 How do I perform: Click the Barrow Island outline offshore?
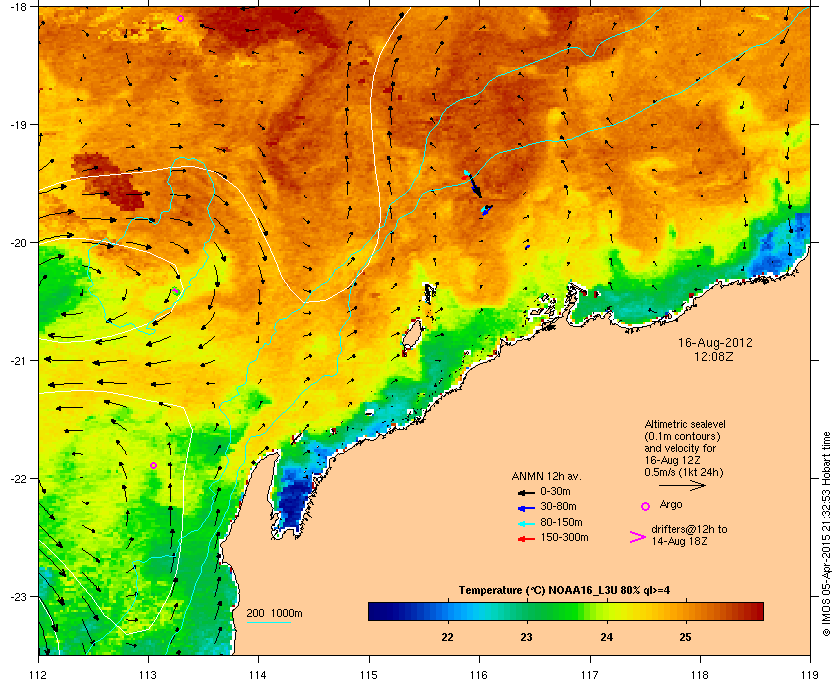click(x=412, y=334)
